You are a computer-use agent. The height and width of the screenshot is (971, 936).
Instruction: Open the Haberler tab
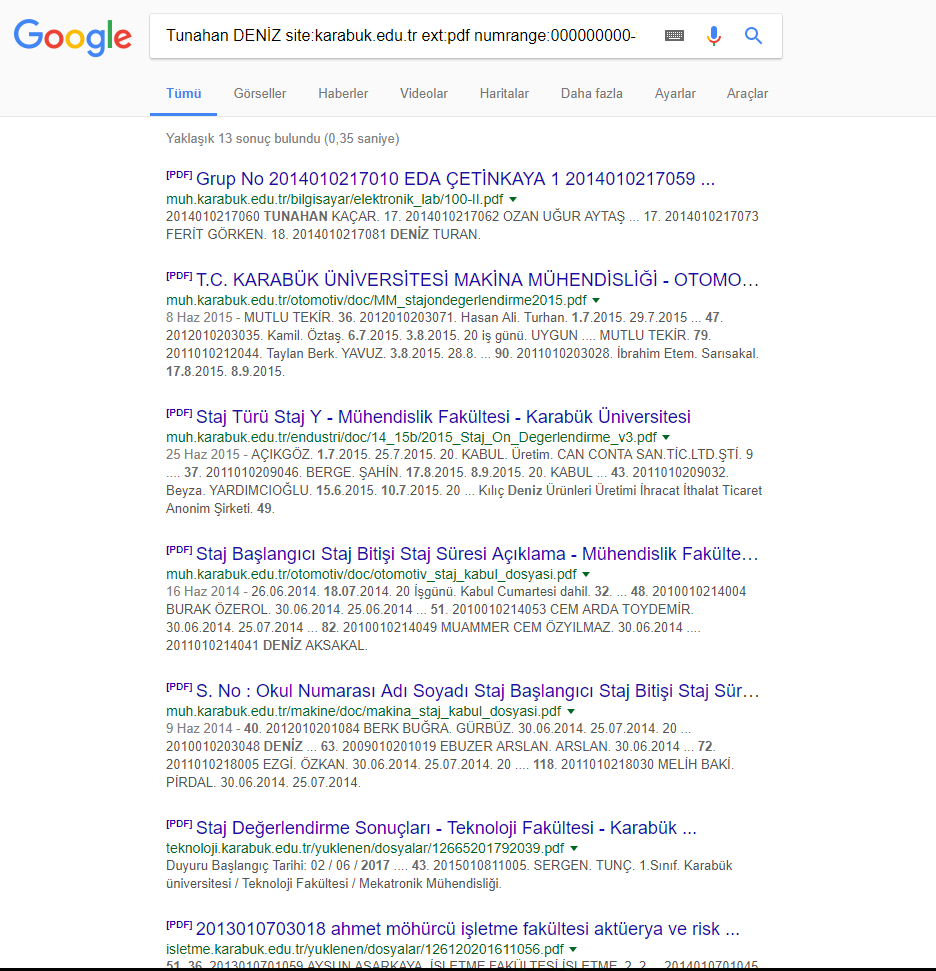[343, 94]
